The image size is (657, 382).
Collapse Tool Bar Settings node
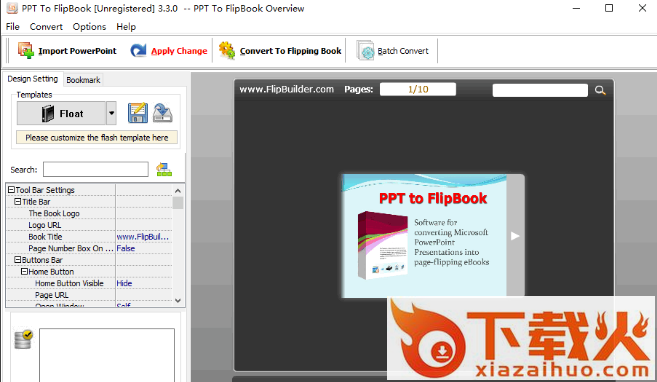coord(11,190)
